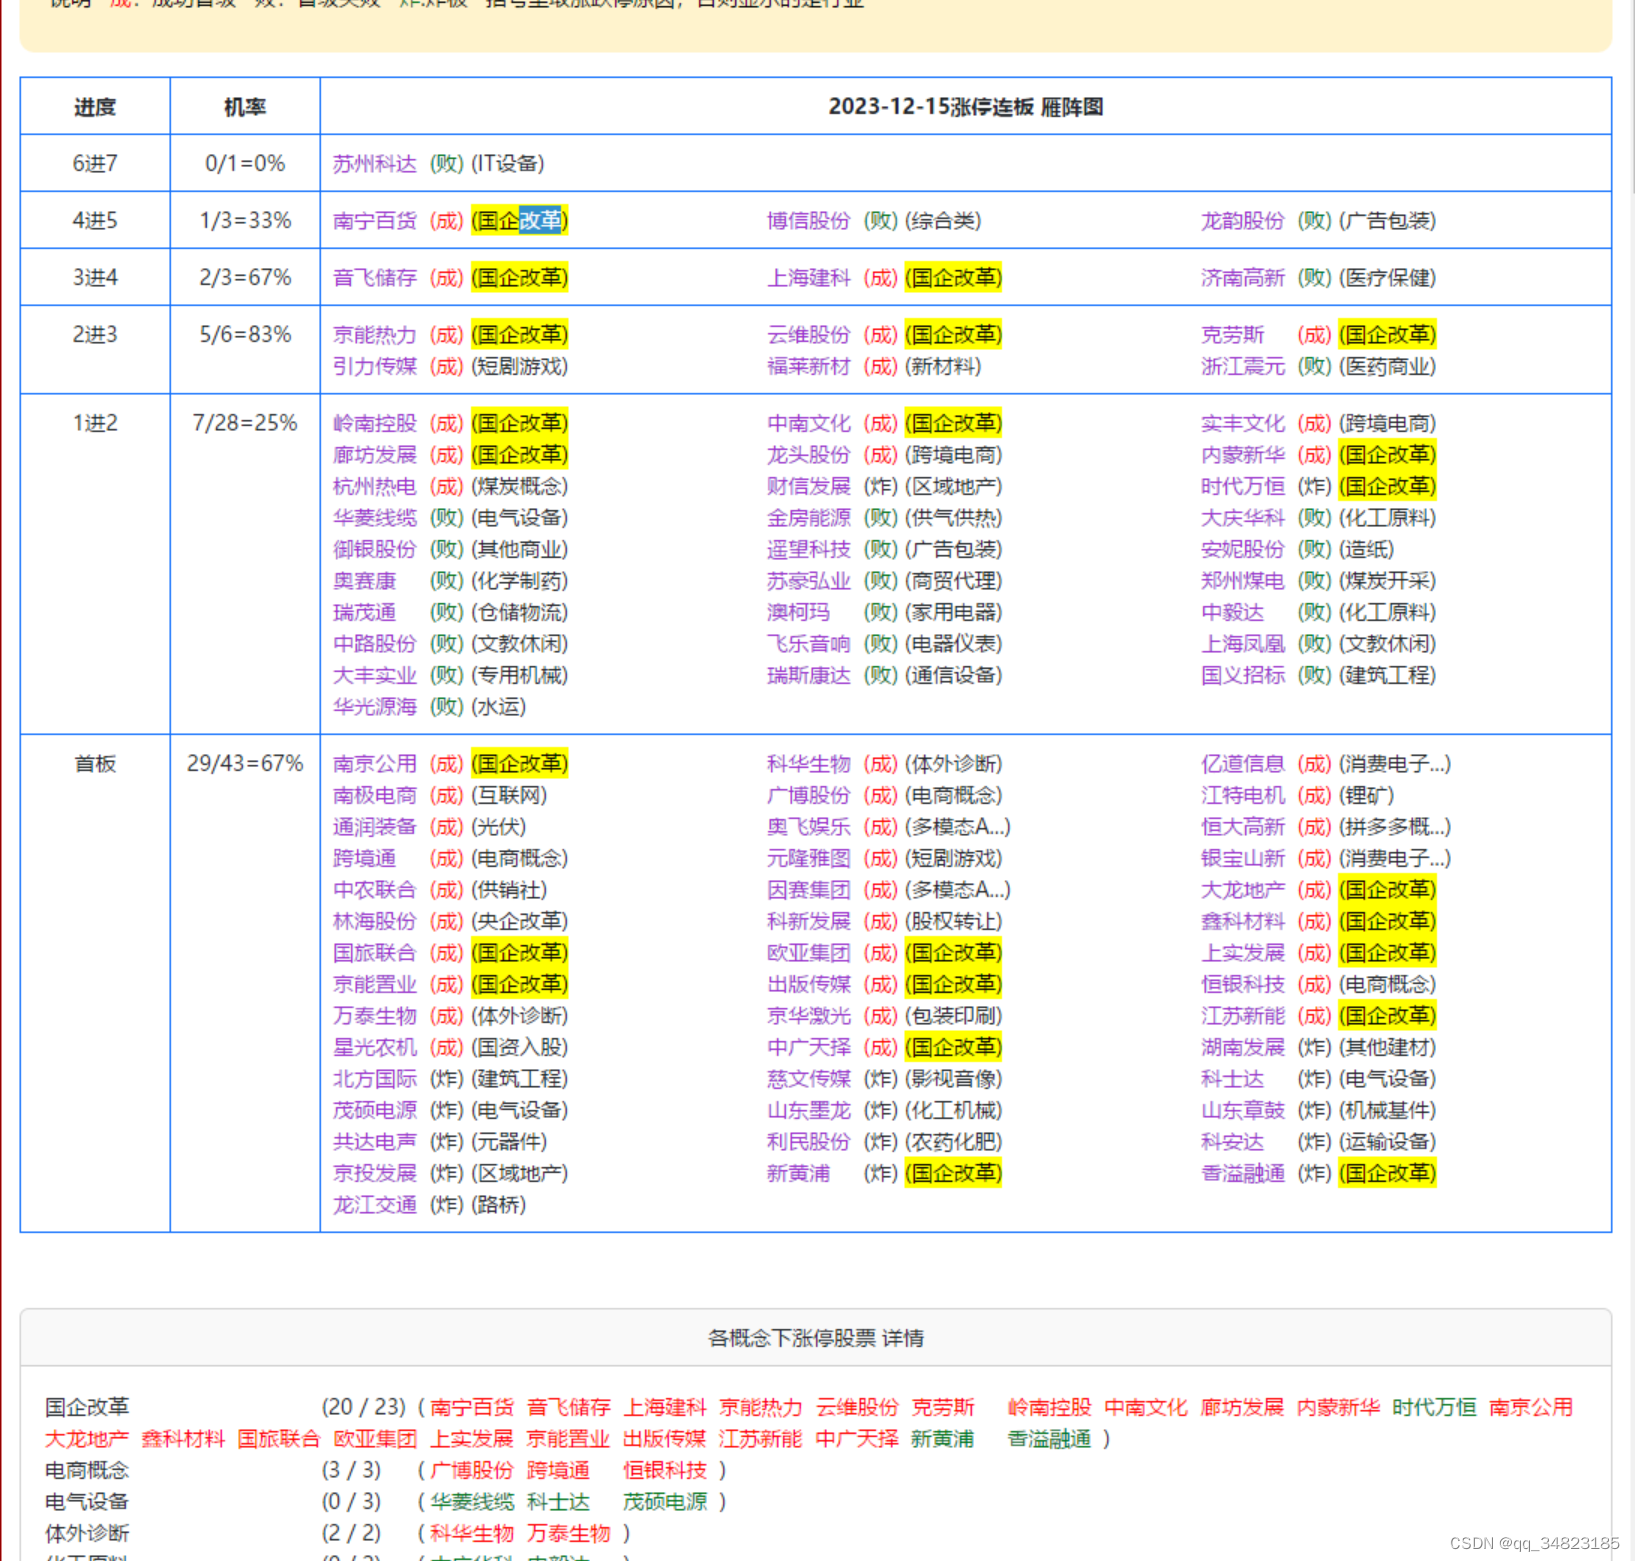The height and width of the screenshot is (1561, 1635).
Task: Open 恒银科技 in the 电商概念 details row
Action: (665, 1470)
